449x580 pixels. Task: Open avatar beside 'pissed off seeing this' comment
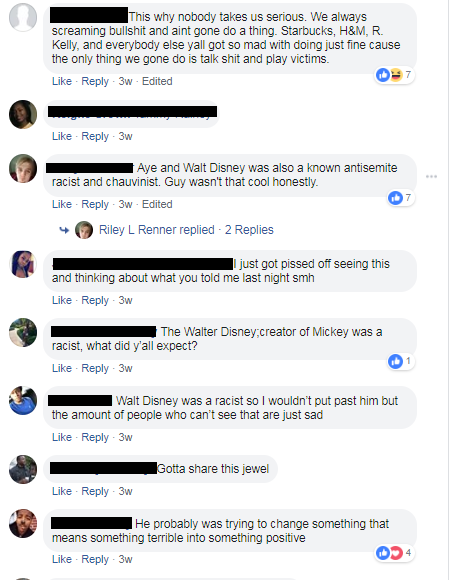(x=23, y=264)
